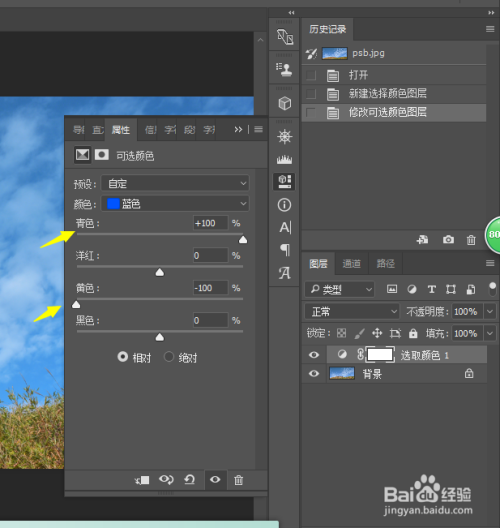Create new snapshot camera icon
The height and width of the screenshot is (528, 500).
coord(448,240)
